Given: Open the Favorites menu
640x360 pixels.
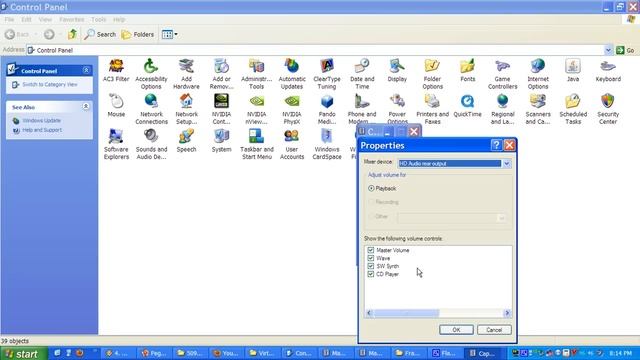Looking at the screenshot, I should 71,20.
